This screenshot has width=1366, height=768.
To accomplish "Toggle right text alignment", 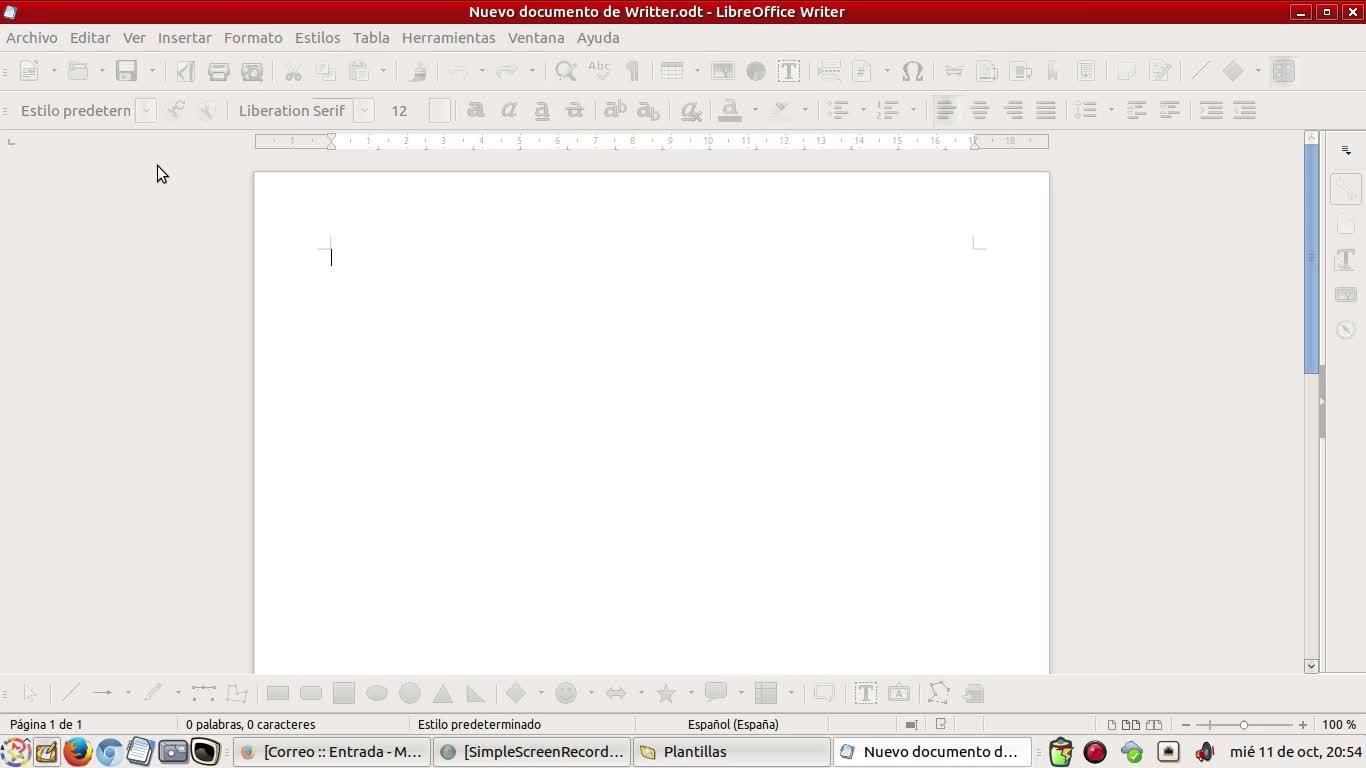I will pos(1013,110).
